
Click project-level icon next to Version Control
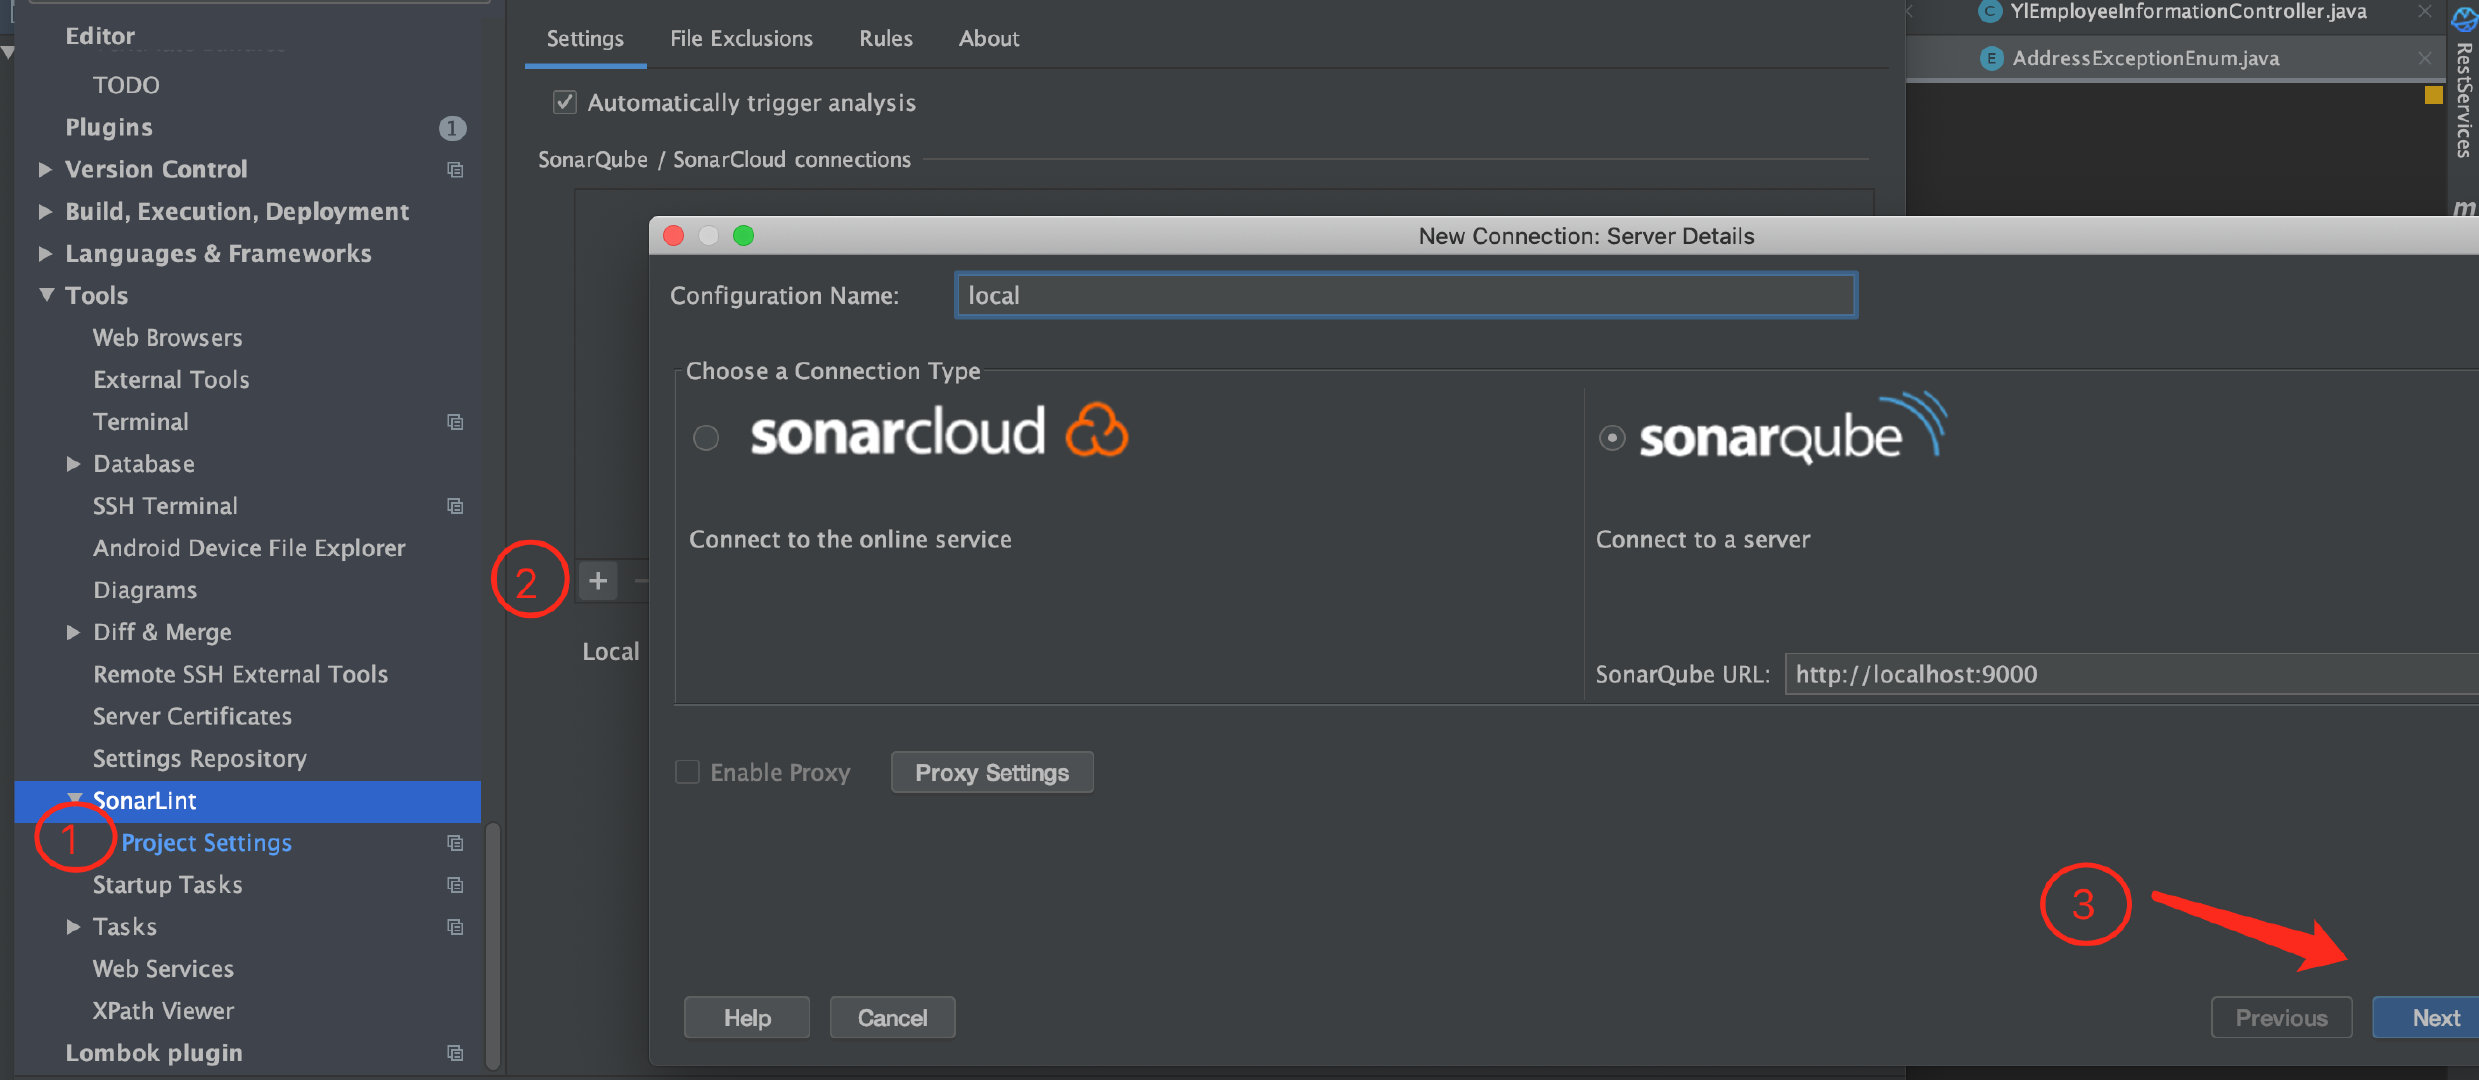pos(455,170)
